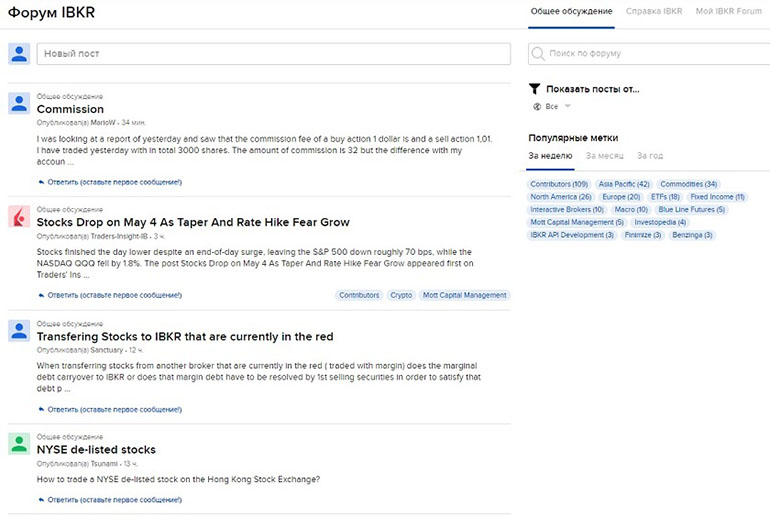
Task: Switch to the Общее обсуждение tab
Action: coord(571,11)
